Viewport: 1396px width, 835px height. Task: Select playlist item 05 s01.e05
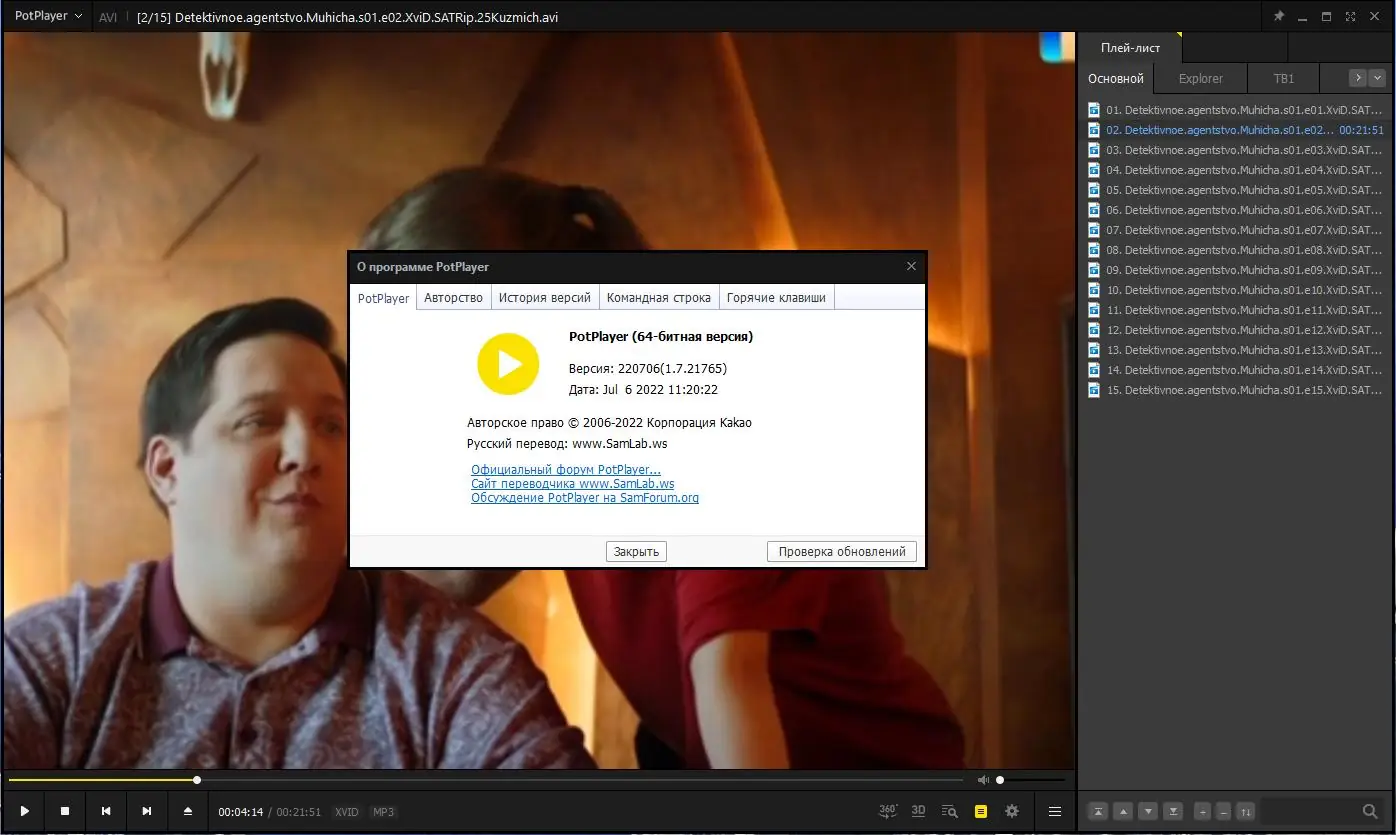tap(1236, 190)
